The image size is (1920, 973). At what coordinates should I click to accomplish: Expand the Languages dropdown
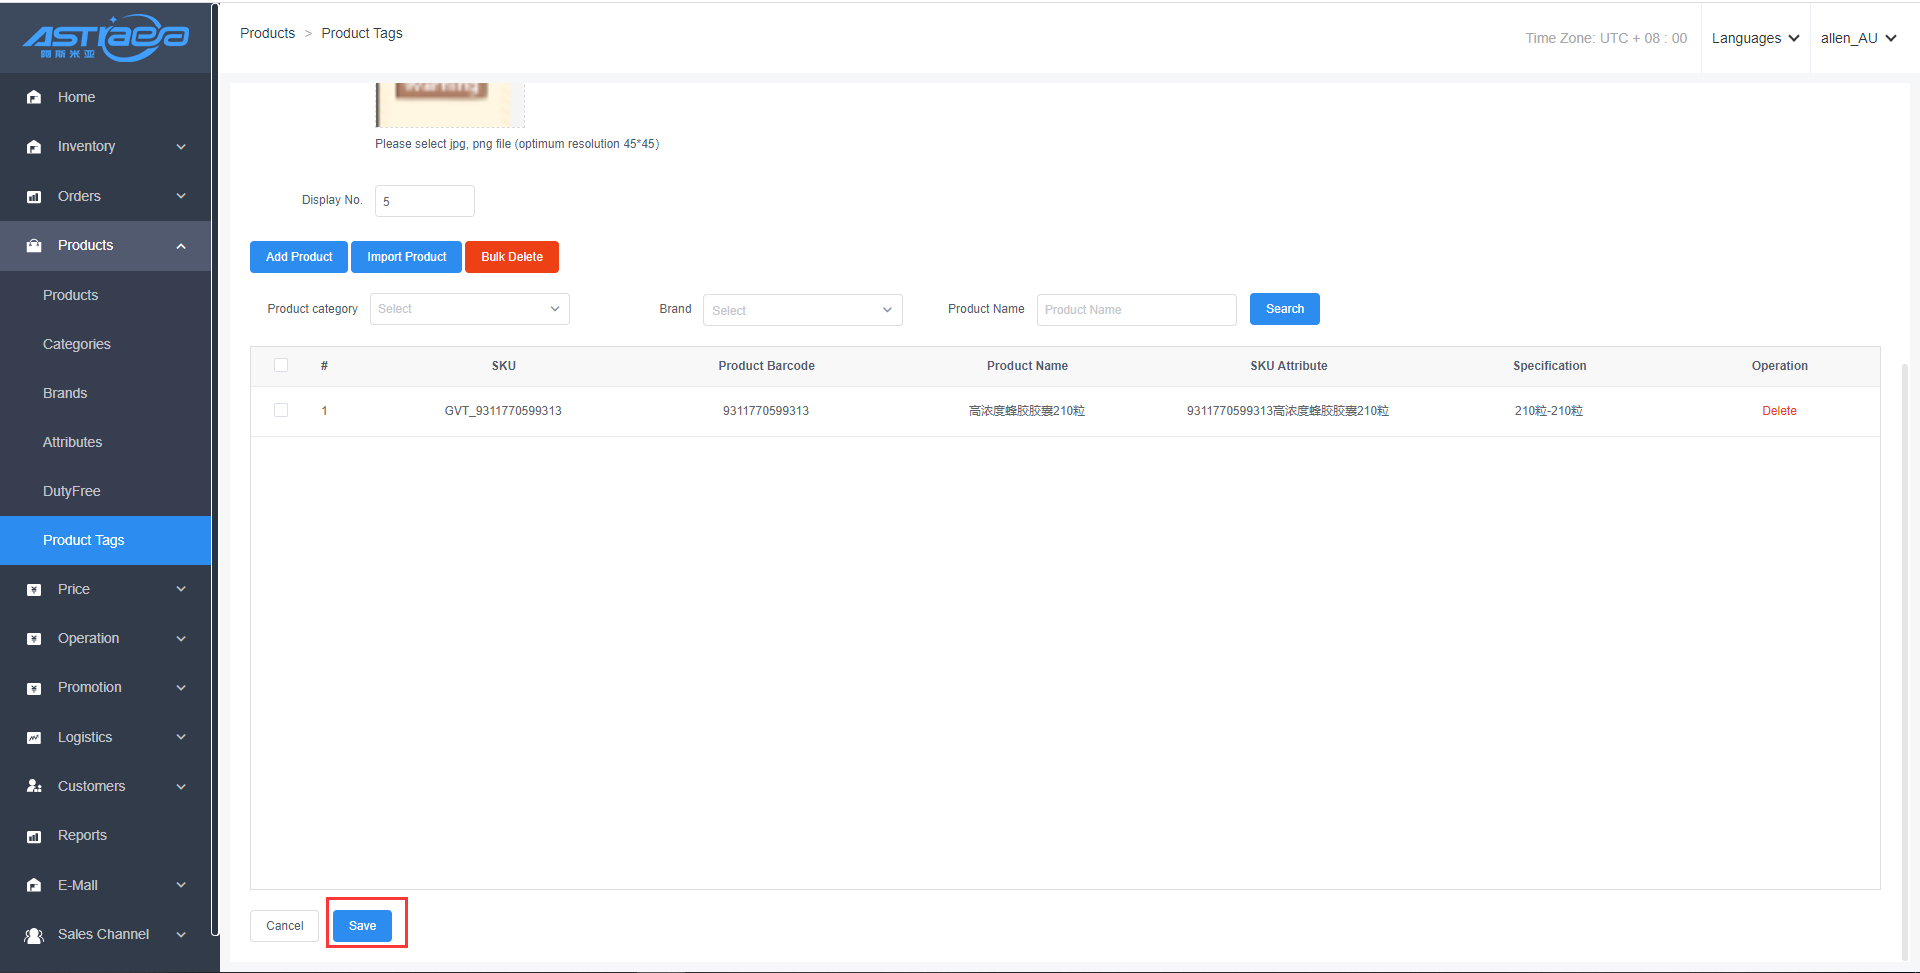(1755, 38)
